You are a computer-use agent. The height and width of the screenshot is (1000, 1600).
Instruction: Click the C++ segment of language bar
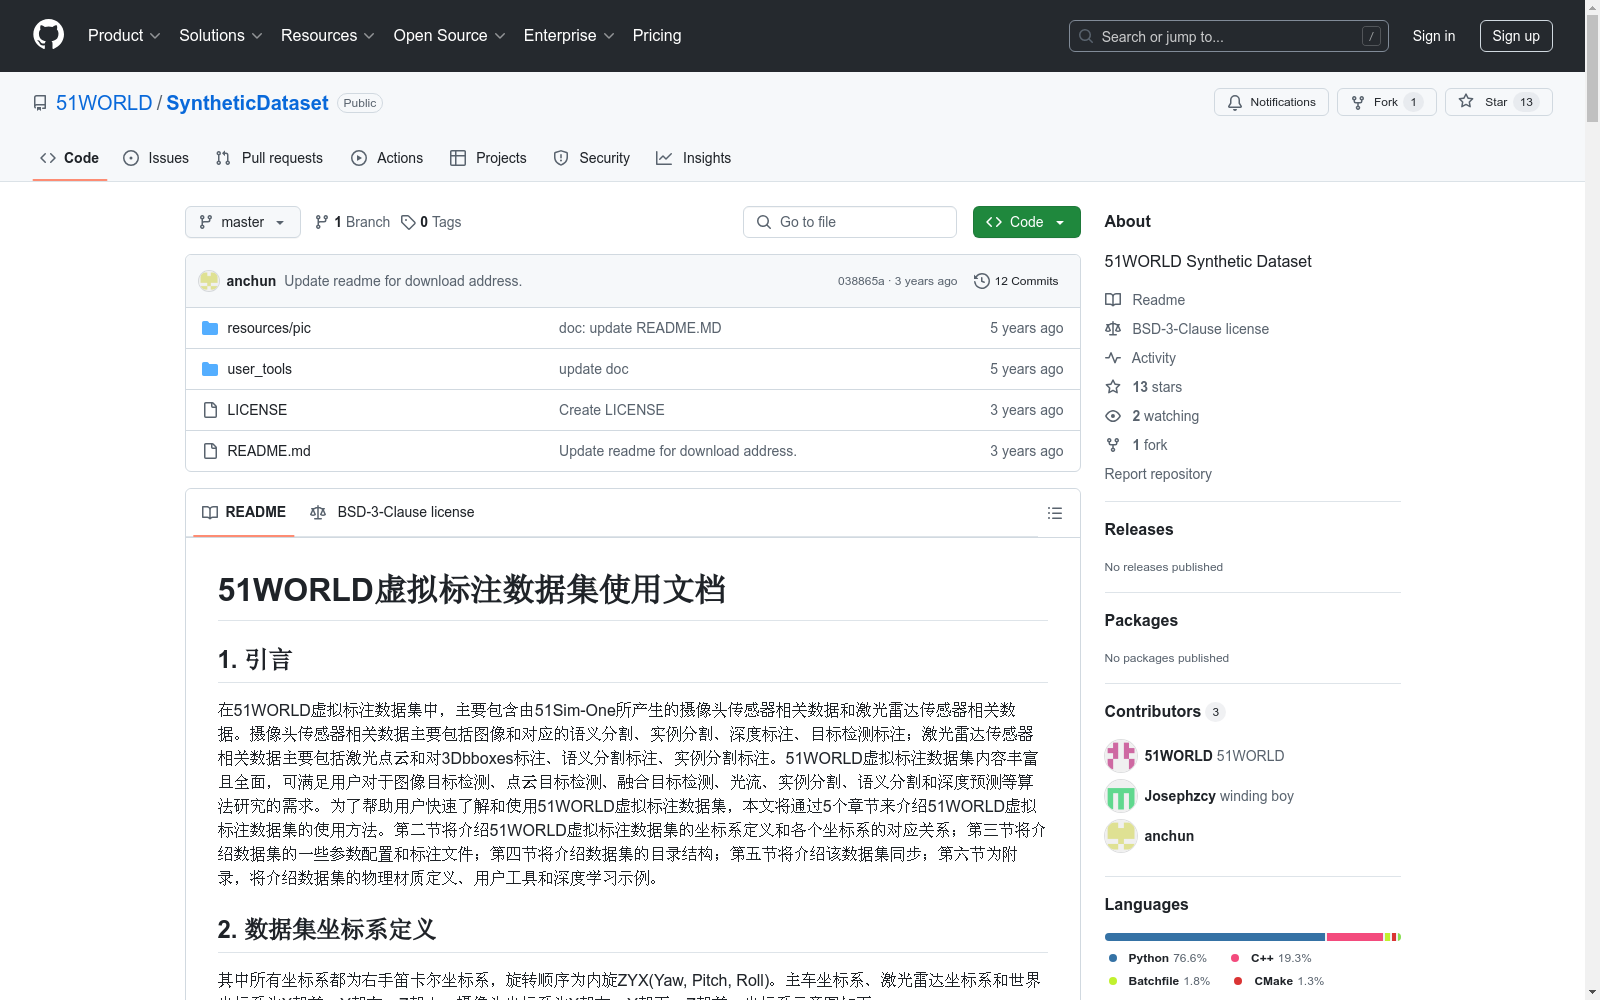1355,937
